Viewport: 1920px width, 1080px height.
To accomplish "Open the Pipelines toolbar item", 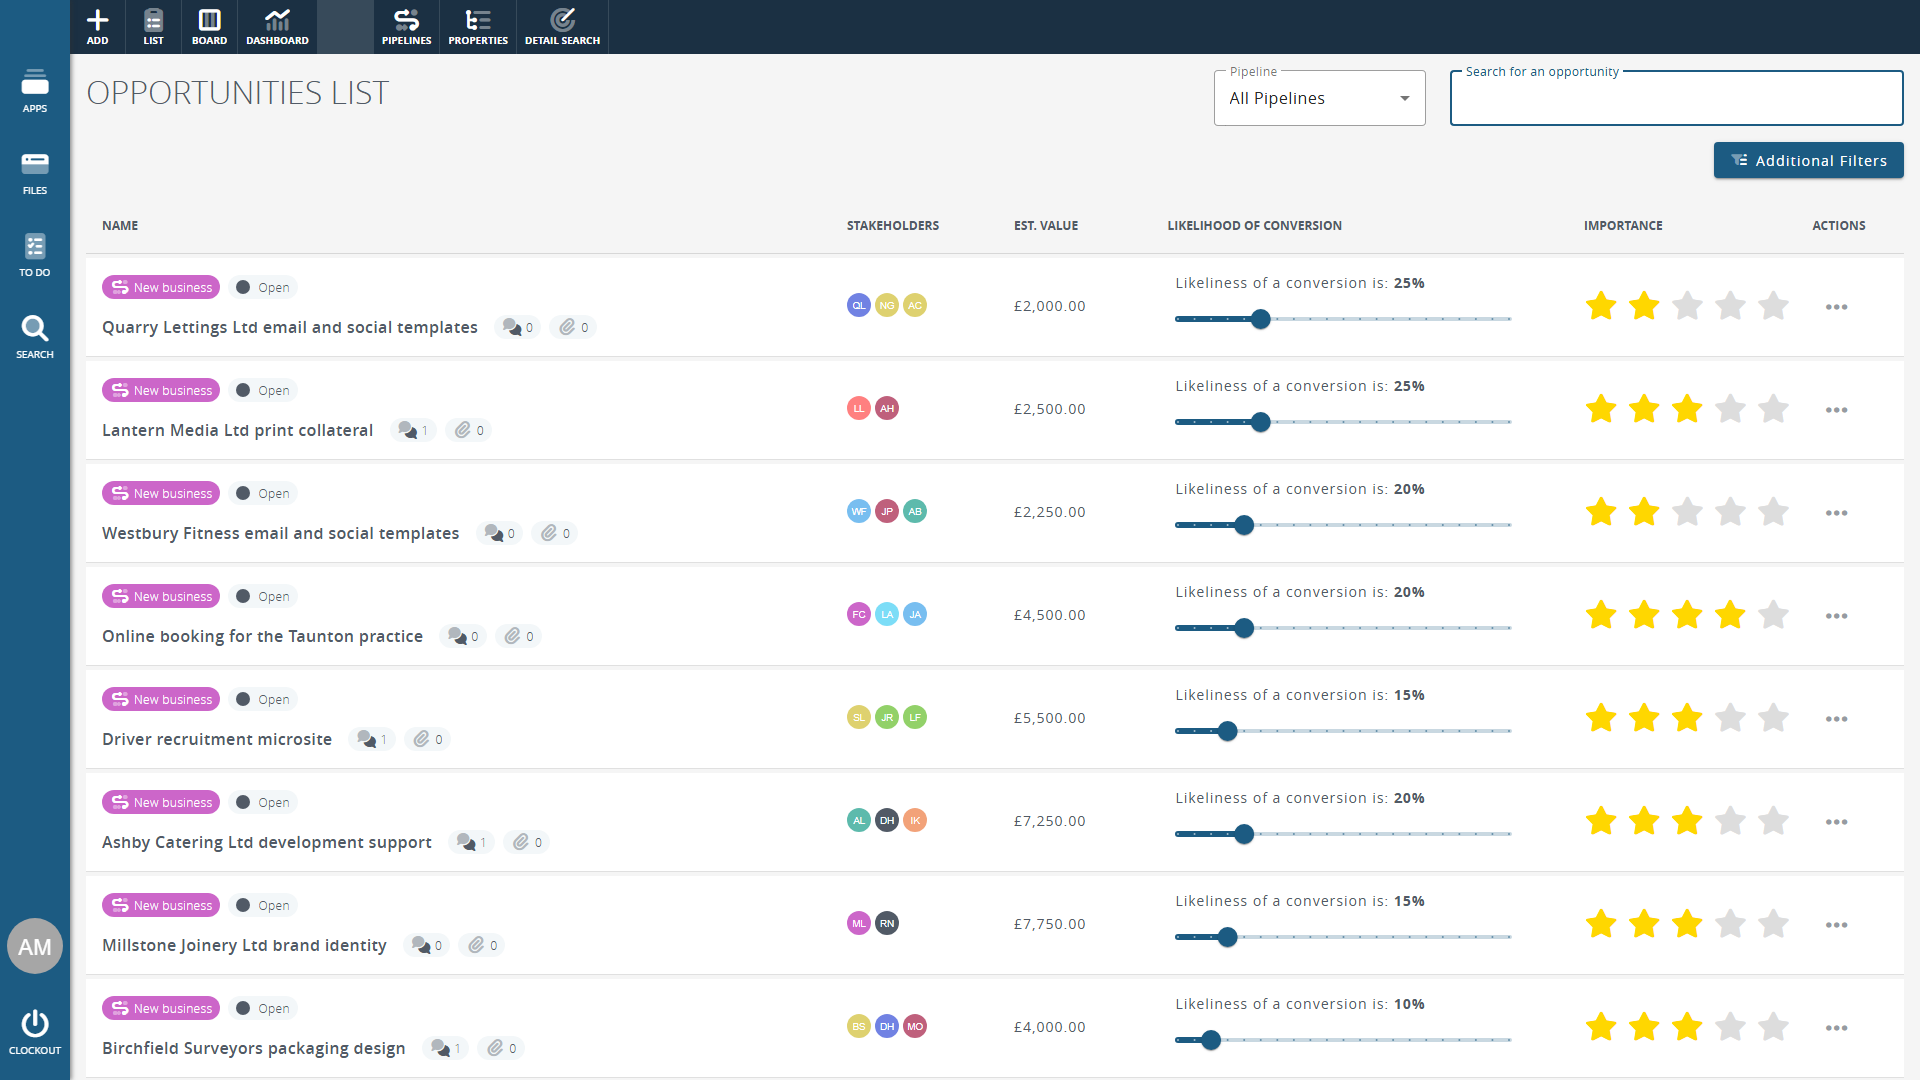I will tap(406, 27).
